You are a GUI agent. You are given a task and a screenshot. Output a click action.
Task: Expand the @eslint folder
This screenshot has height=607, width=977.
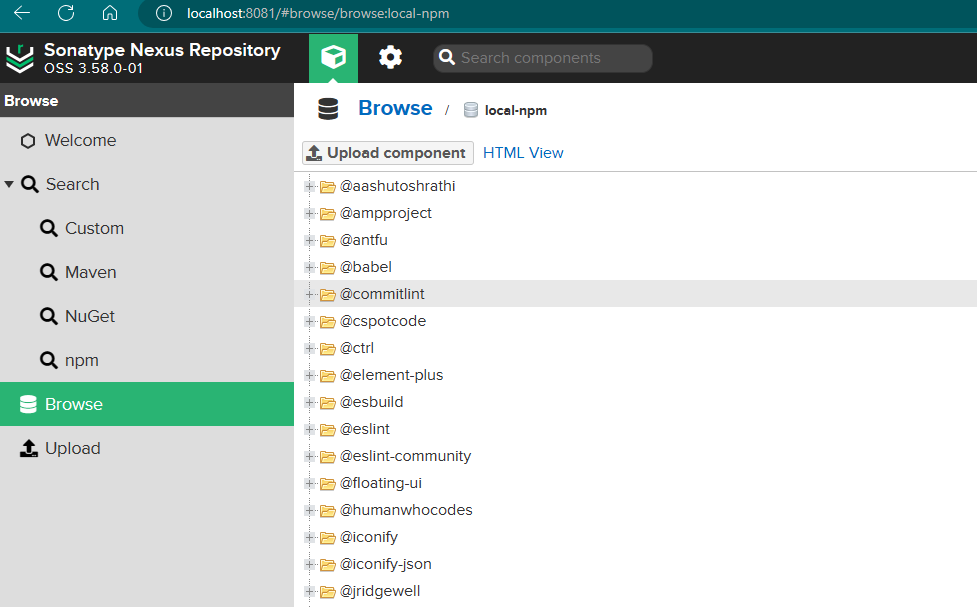309,429
